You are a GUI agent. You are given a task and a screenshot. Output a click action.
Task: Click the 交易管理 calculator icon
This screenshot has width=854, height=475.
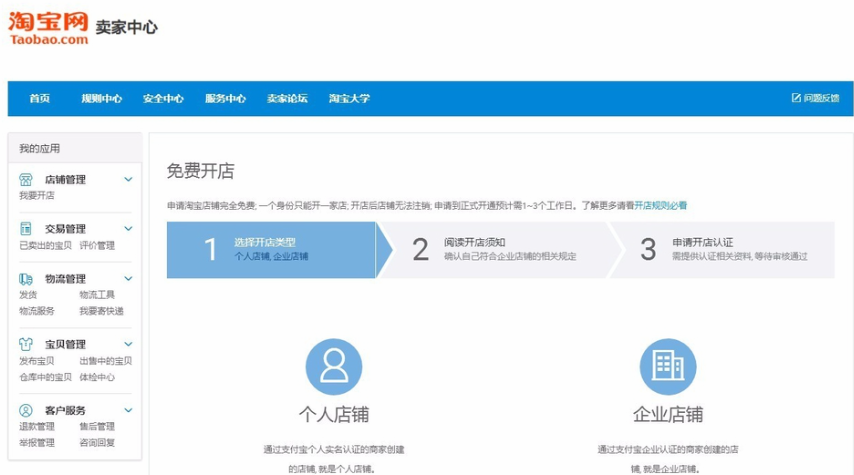click(x=26, y=229)
